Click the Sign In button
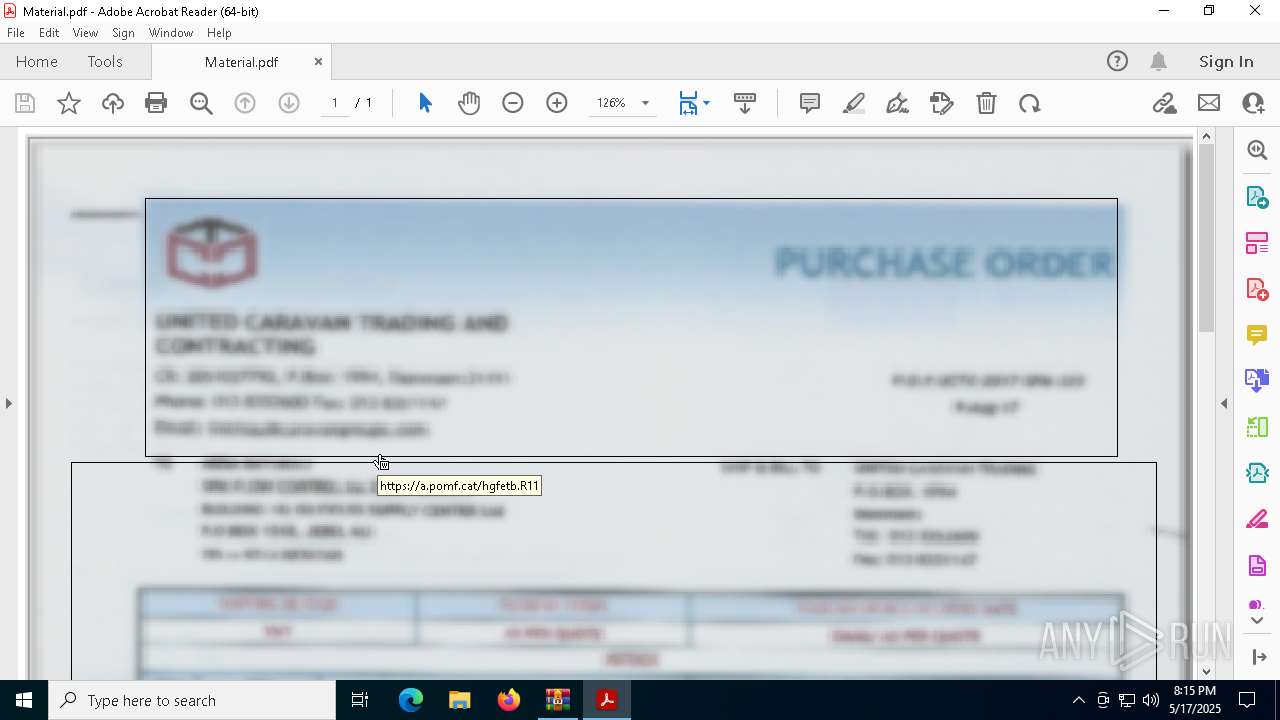This screenshot has width=1280, height=720. [x=1226, y=61]
